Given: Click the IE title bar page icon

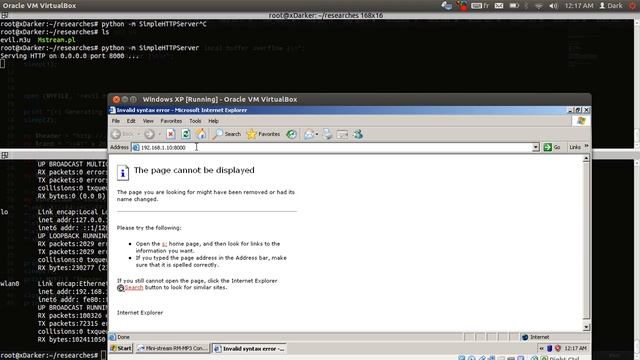Looking at the screenshot, I should [x=112, y=110].
